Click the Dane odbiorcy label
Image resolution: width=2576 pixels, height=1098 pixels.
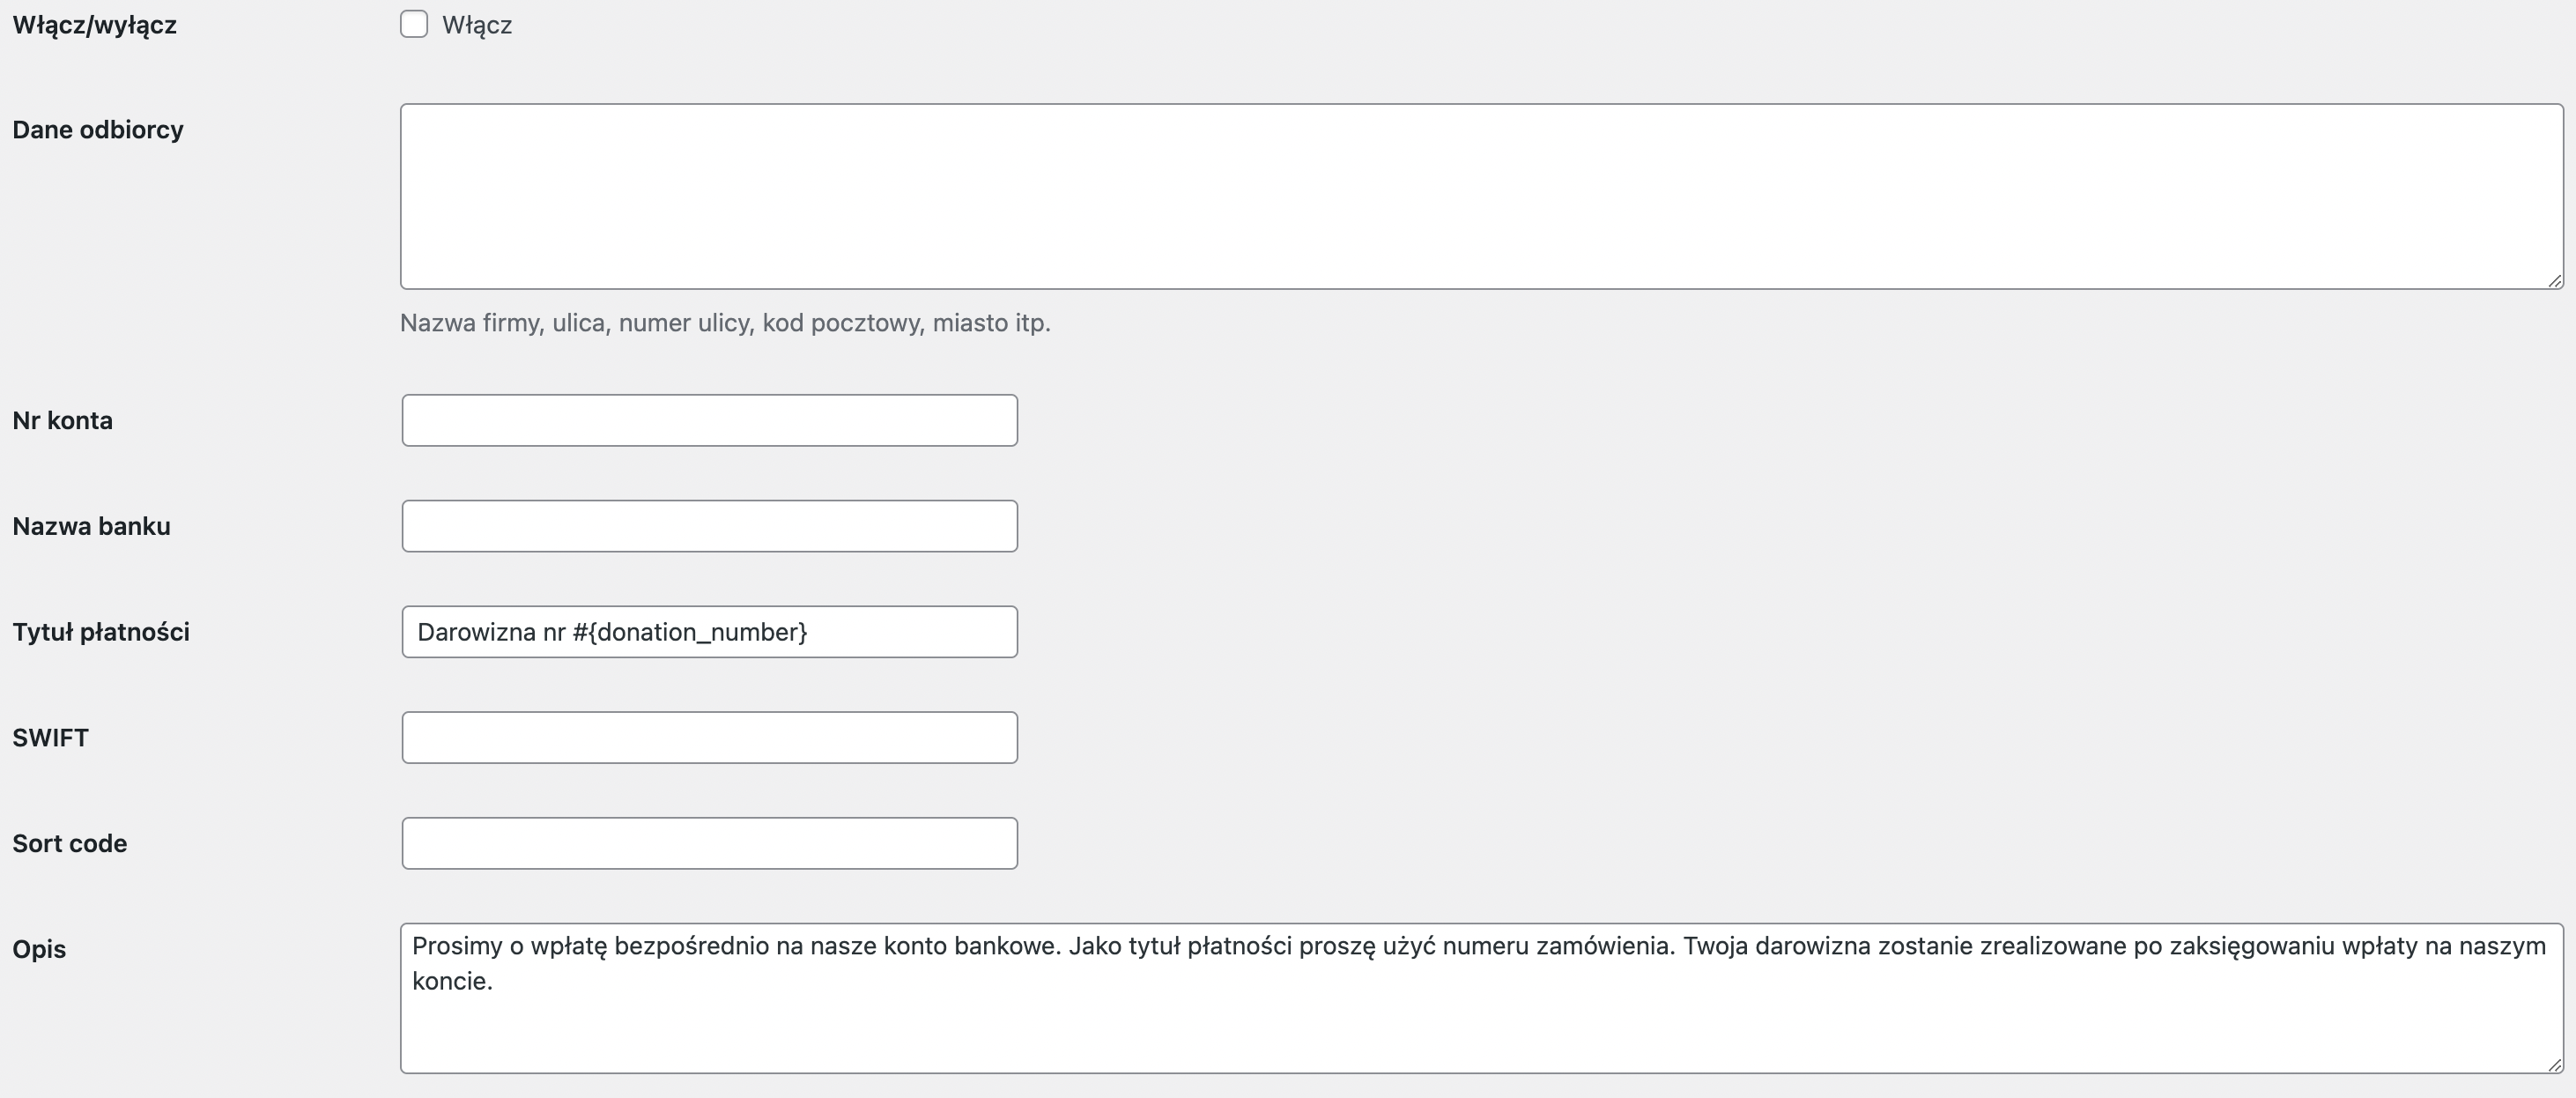tap(98, 130)
